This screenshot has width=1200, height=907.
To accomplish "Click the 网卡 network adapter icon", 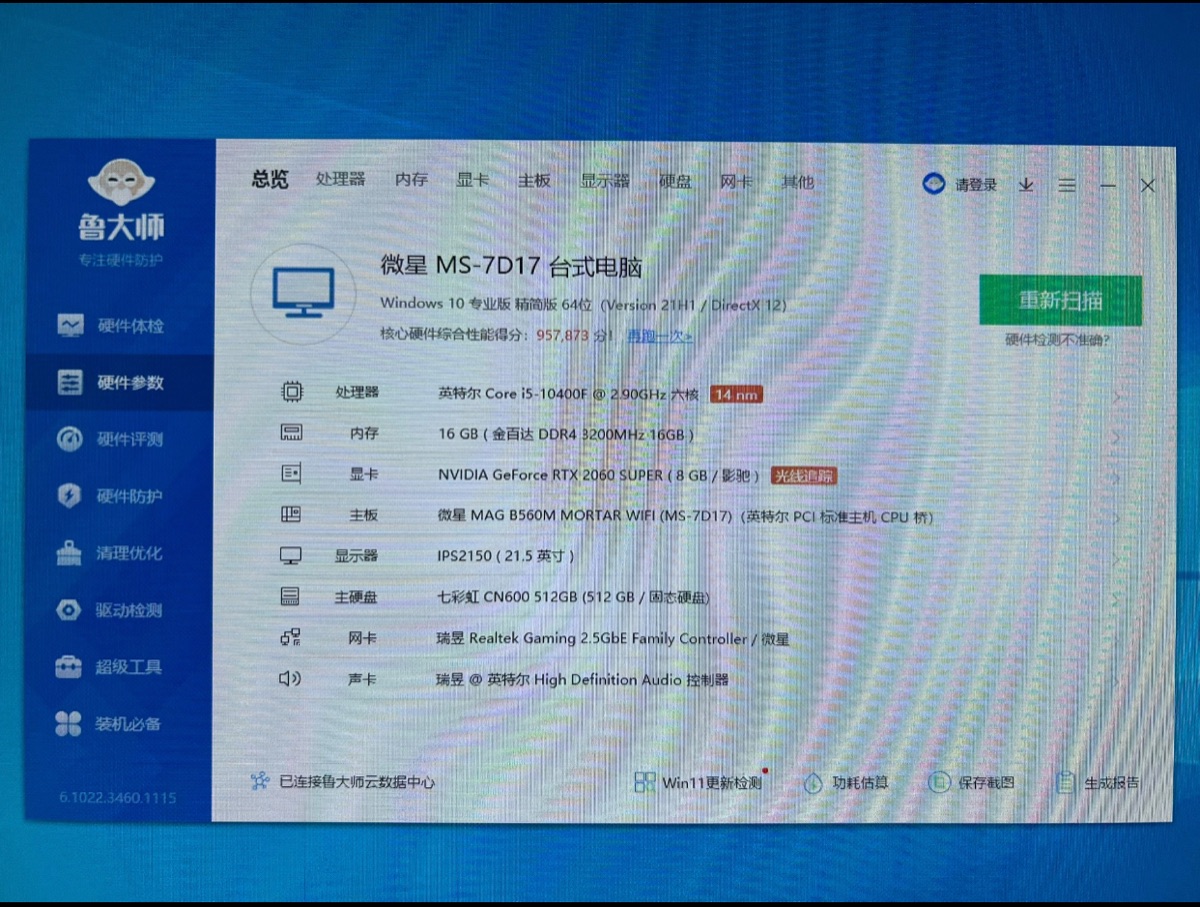I will pos(291,637).
